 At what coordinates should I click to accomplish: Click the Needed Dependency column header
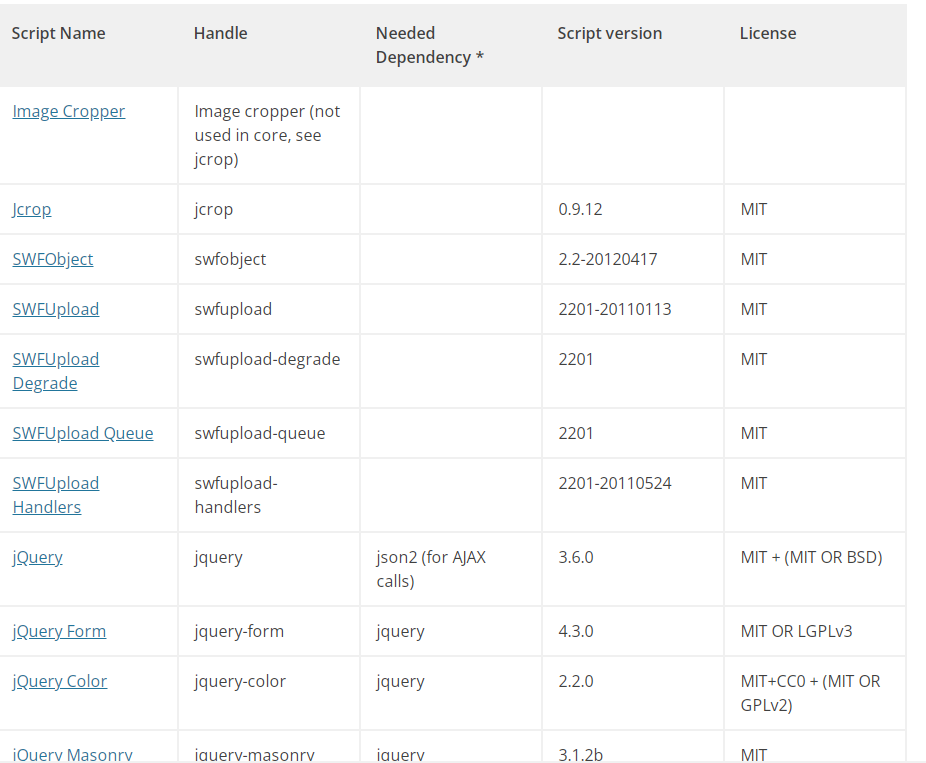[x=429, y=45]
